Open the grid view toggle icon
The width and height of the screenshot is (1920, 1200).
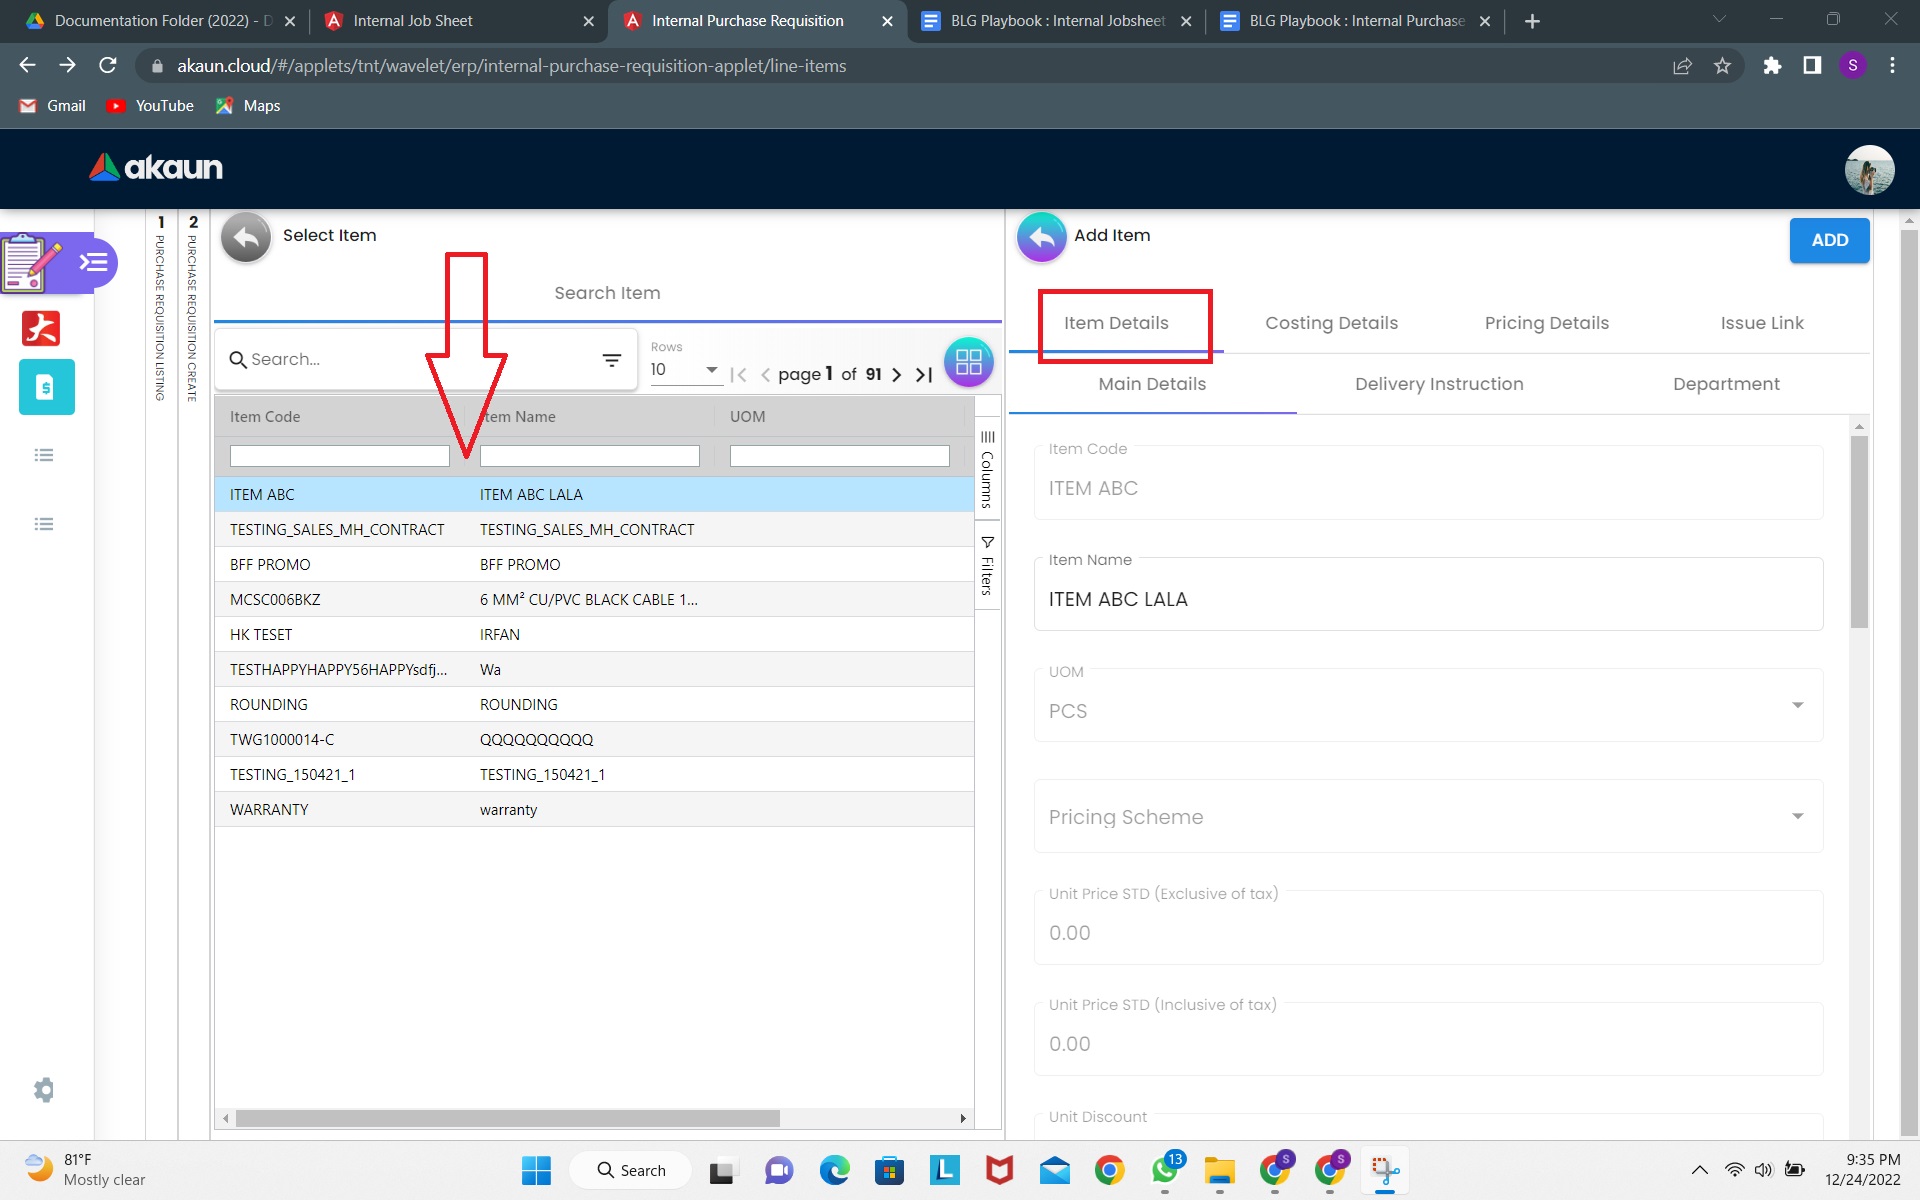point(968,362)
